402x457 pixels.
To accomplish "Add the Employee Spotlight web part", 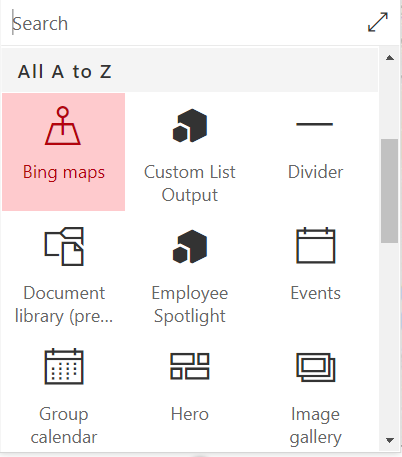I will (190, 273).
